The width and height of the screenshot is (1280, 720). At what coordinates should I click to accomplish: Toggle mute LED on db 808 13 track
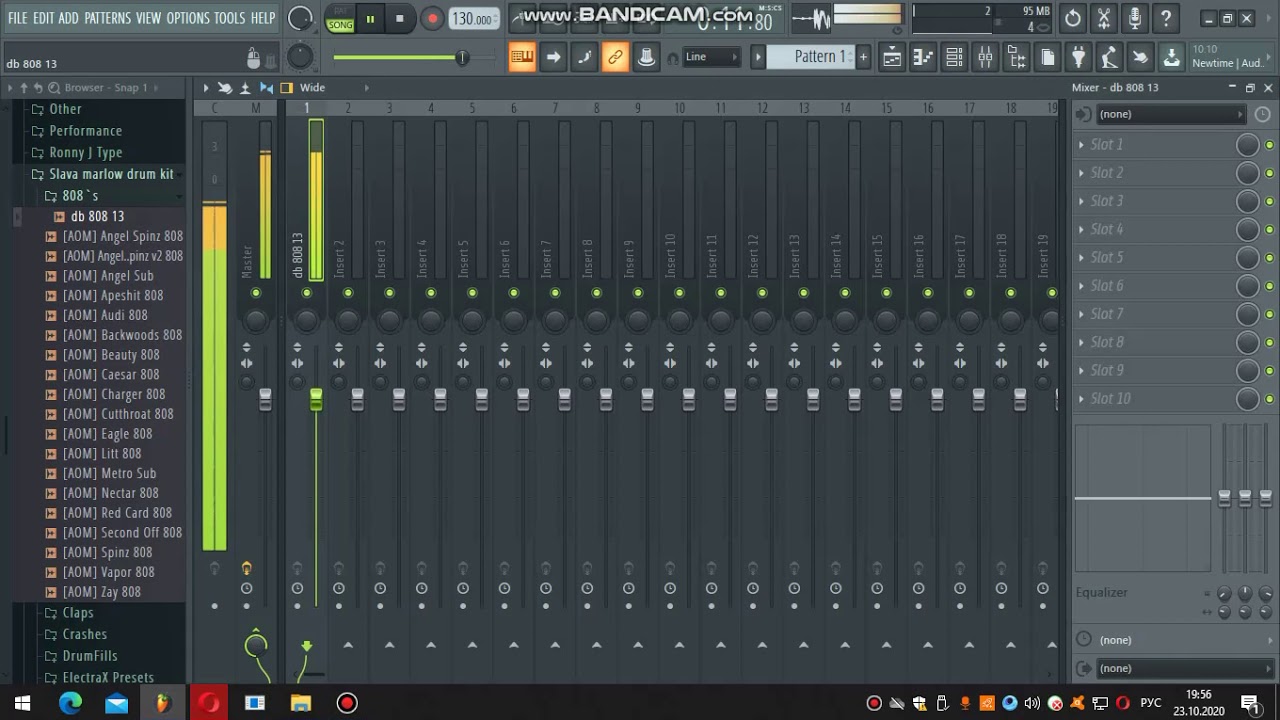point(307,293)
